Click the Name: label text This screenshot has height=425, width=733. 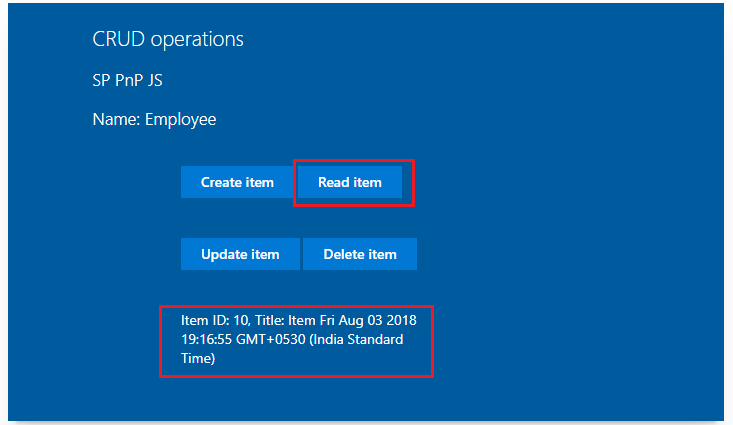(116, 120)
